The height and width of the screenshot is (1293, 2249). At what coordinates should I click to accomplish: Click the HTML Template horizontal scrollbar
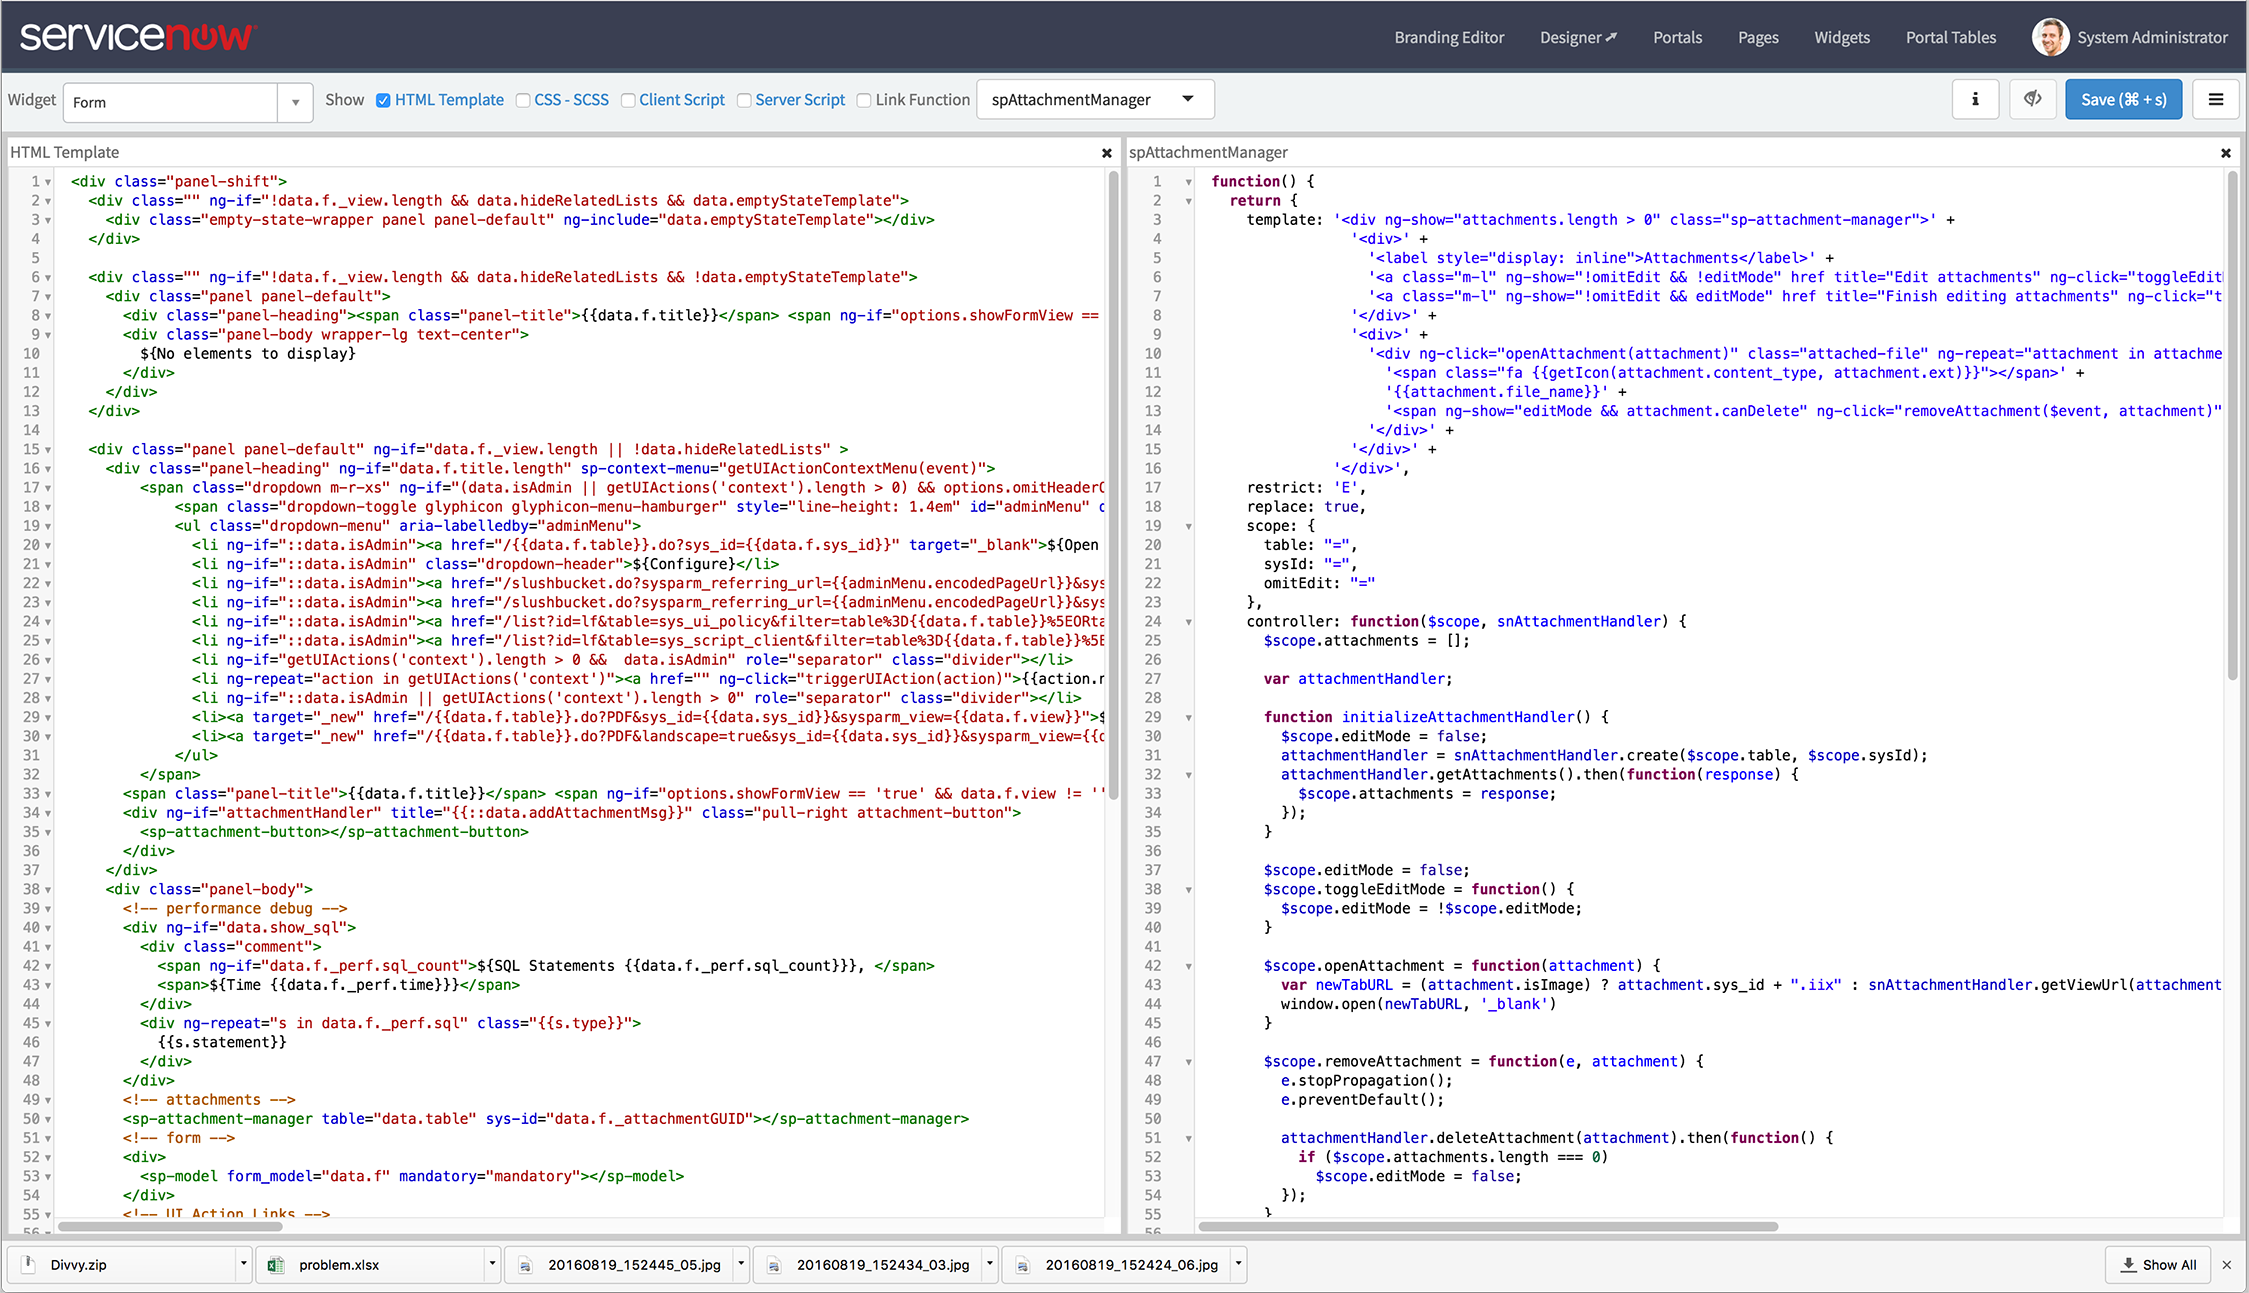(x=170, y=1226)
